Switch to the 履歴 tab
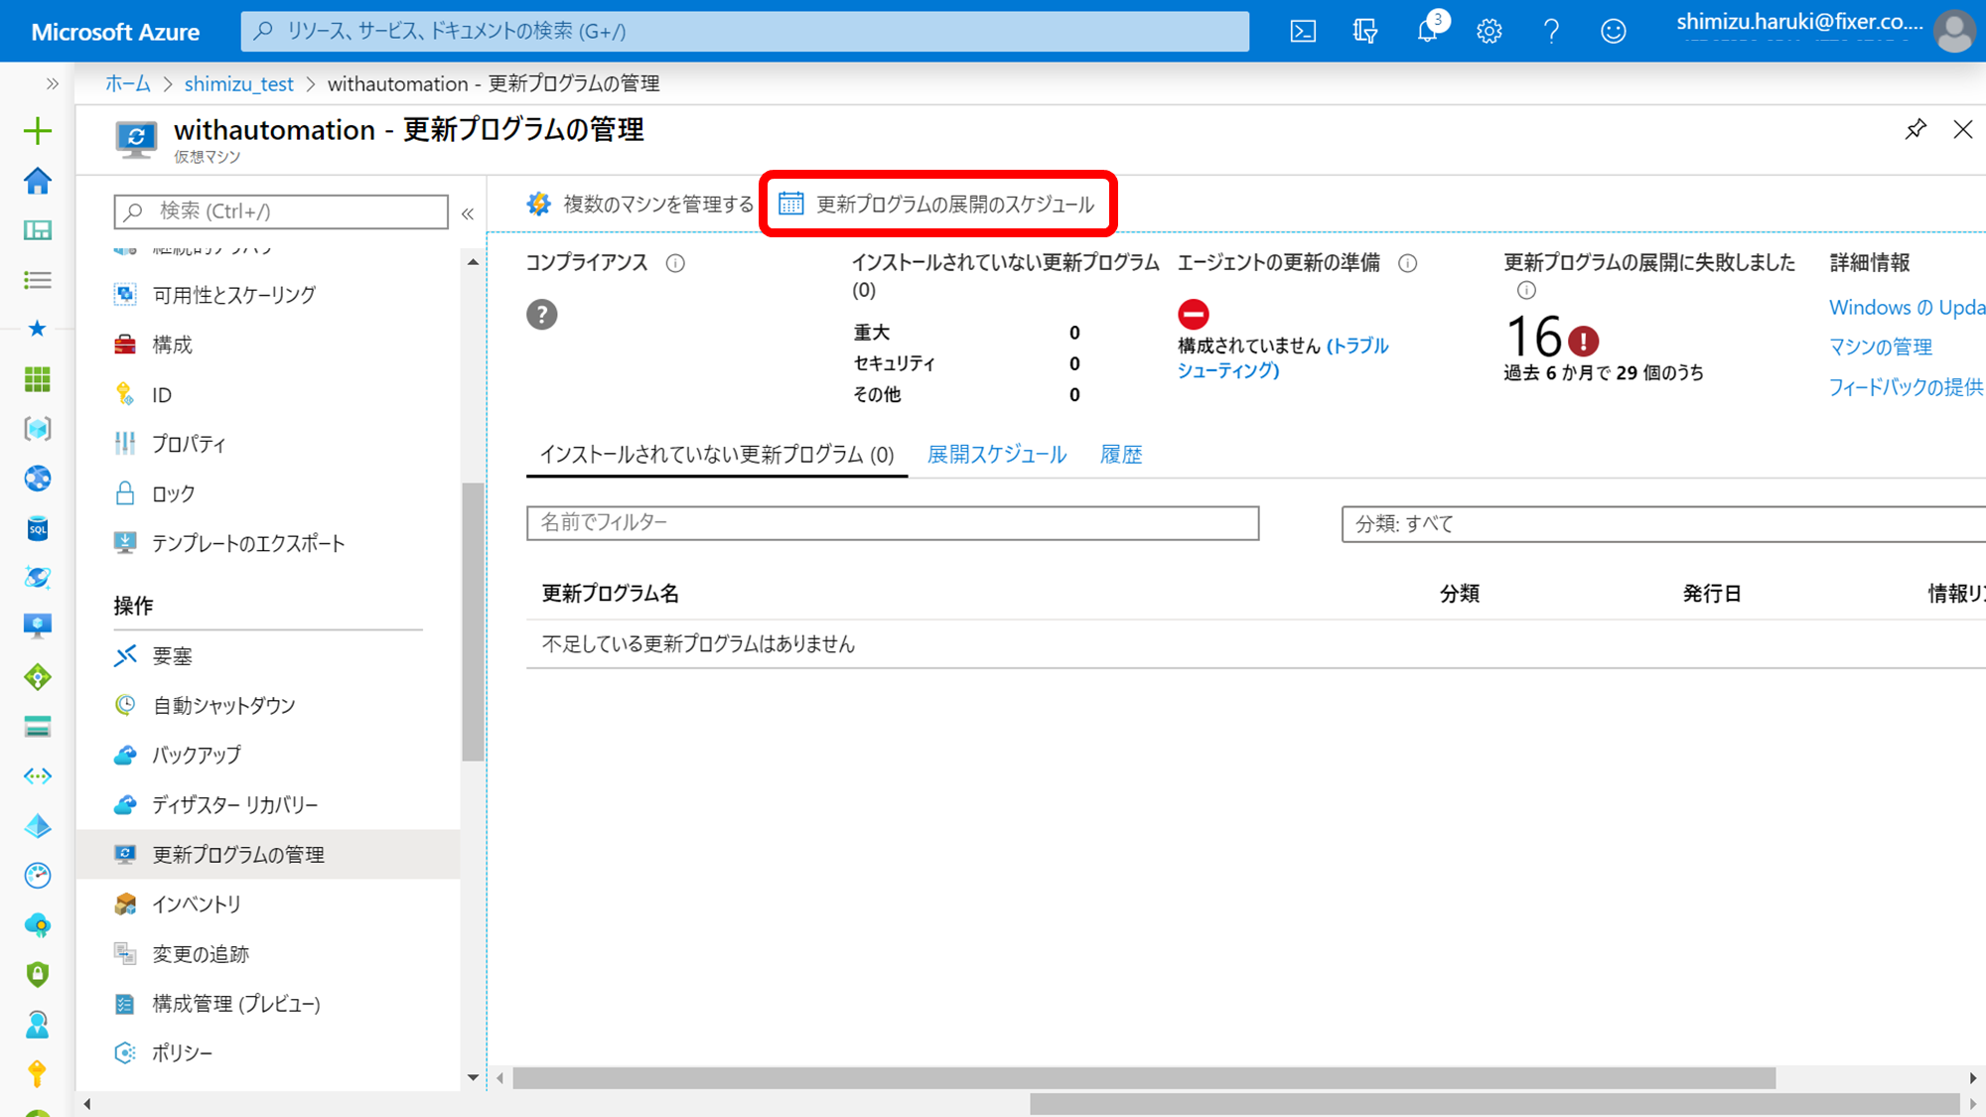 pyautogui.click(x=1120, y=454)
